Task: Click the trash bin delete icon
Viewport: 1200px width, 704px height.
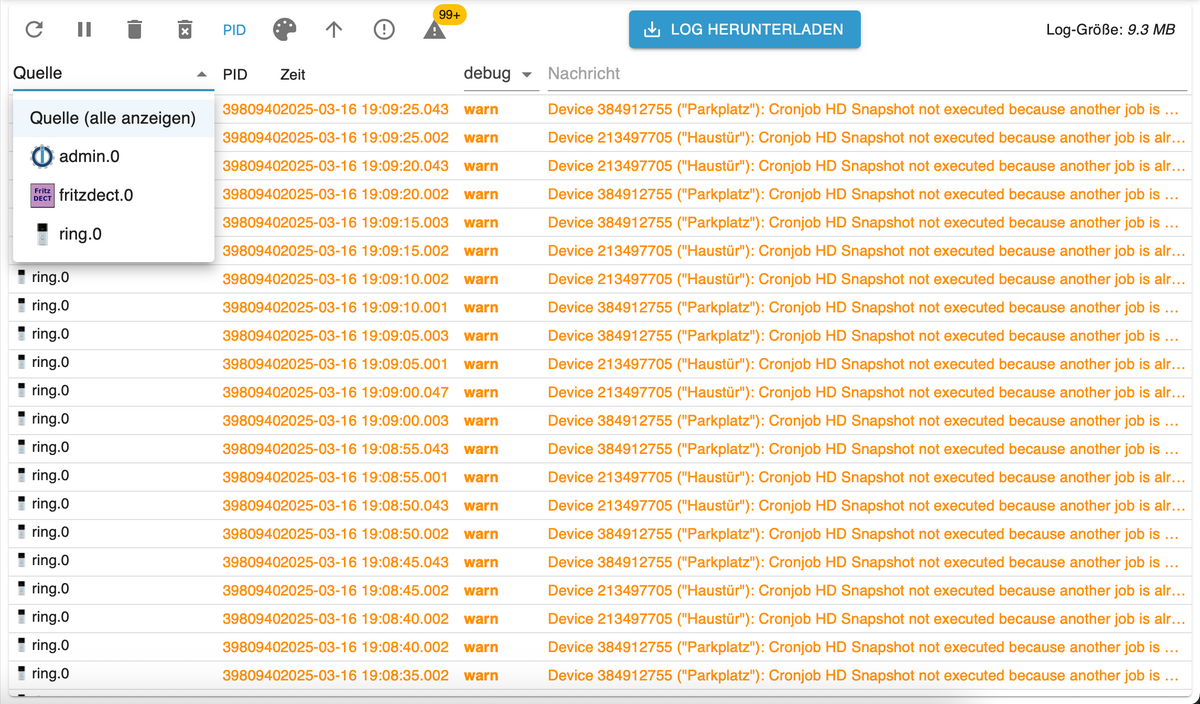Action: pyautogui.click(x=134, y=30)
